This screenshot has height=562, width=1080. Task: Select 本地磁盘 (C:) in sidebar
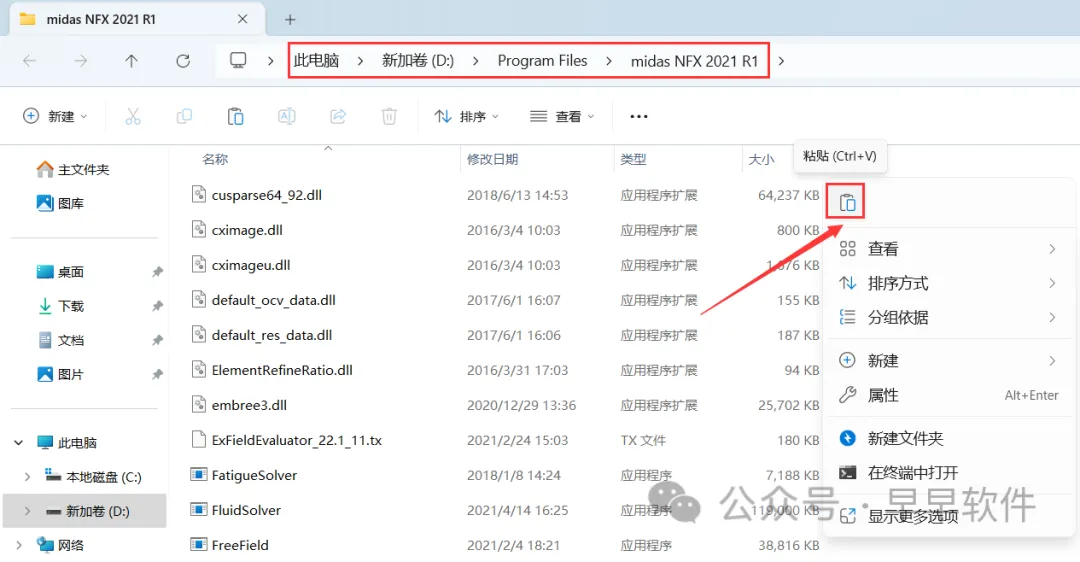click(x=93, y=477)
